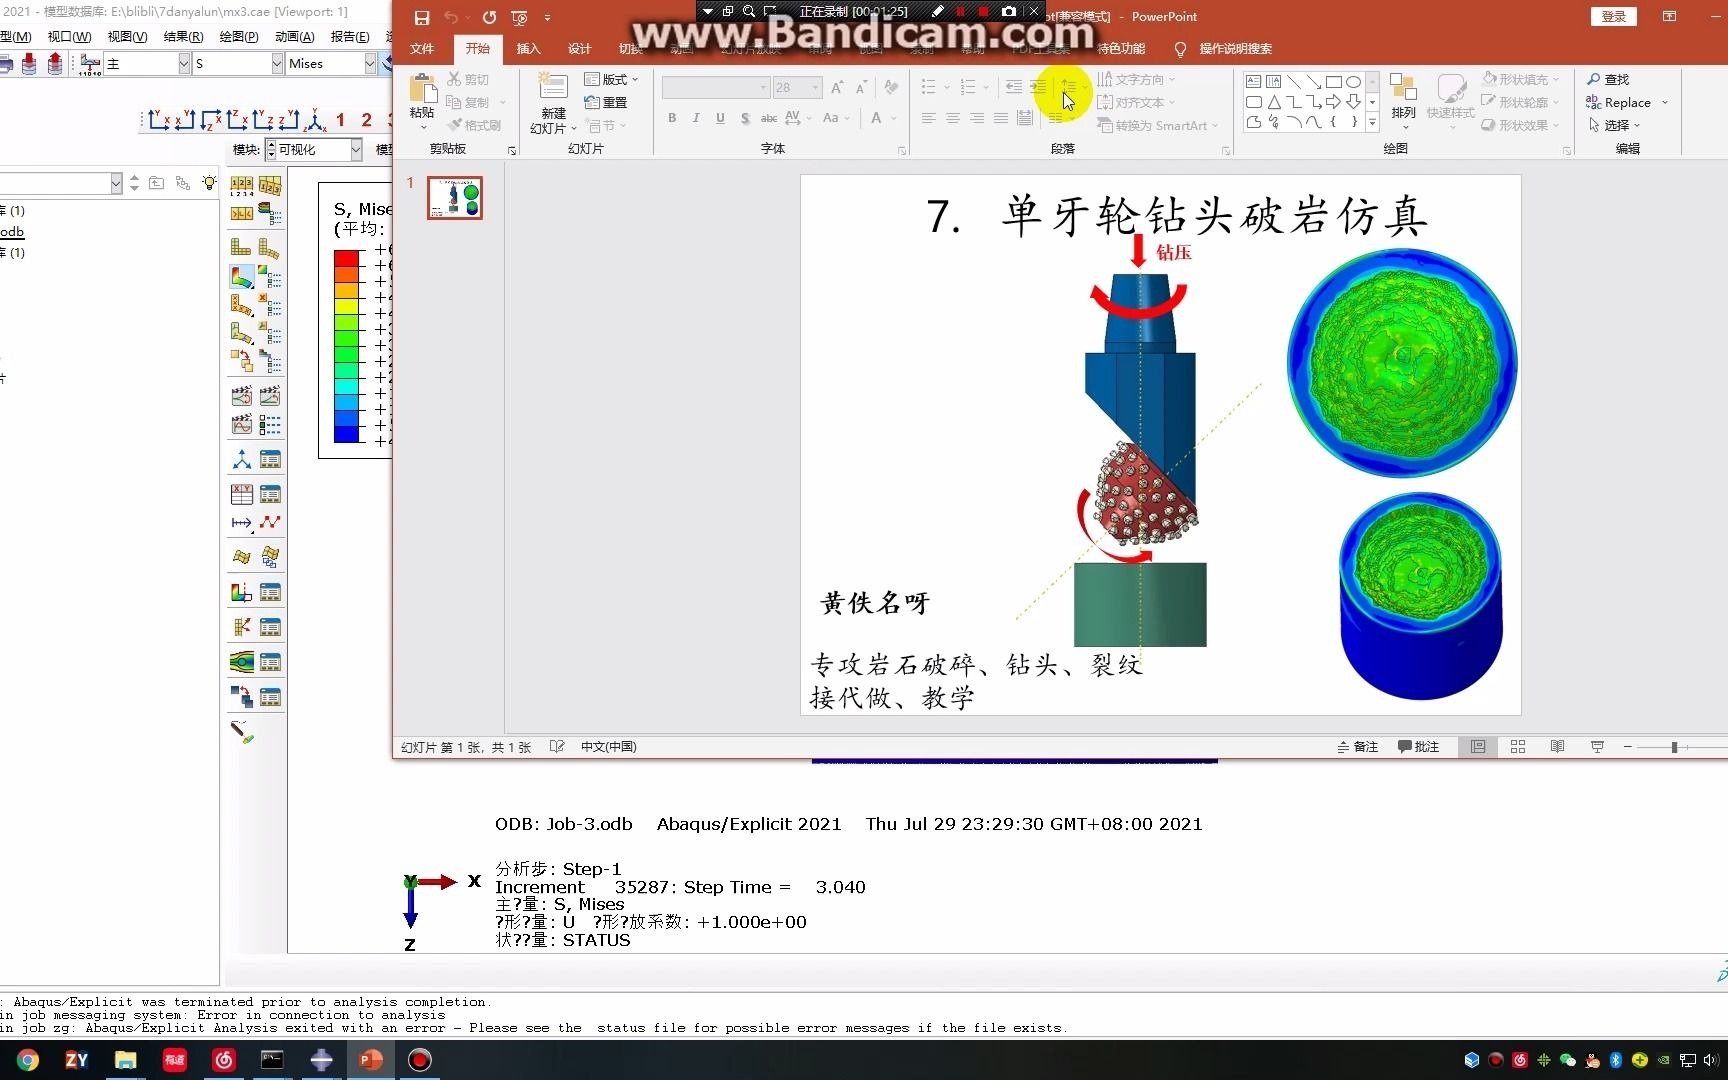Toggle text shadow (S) formatting

745,118
